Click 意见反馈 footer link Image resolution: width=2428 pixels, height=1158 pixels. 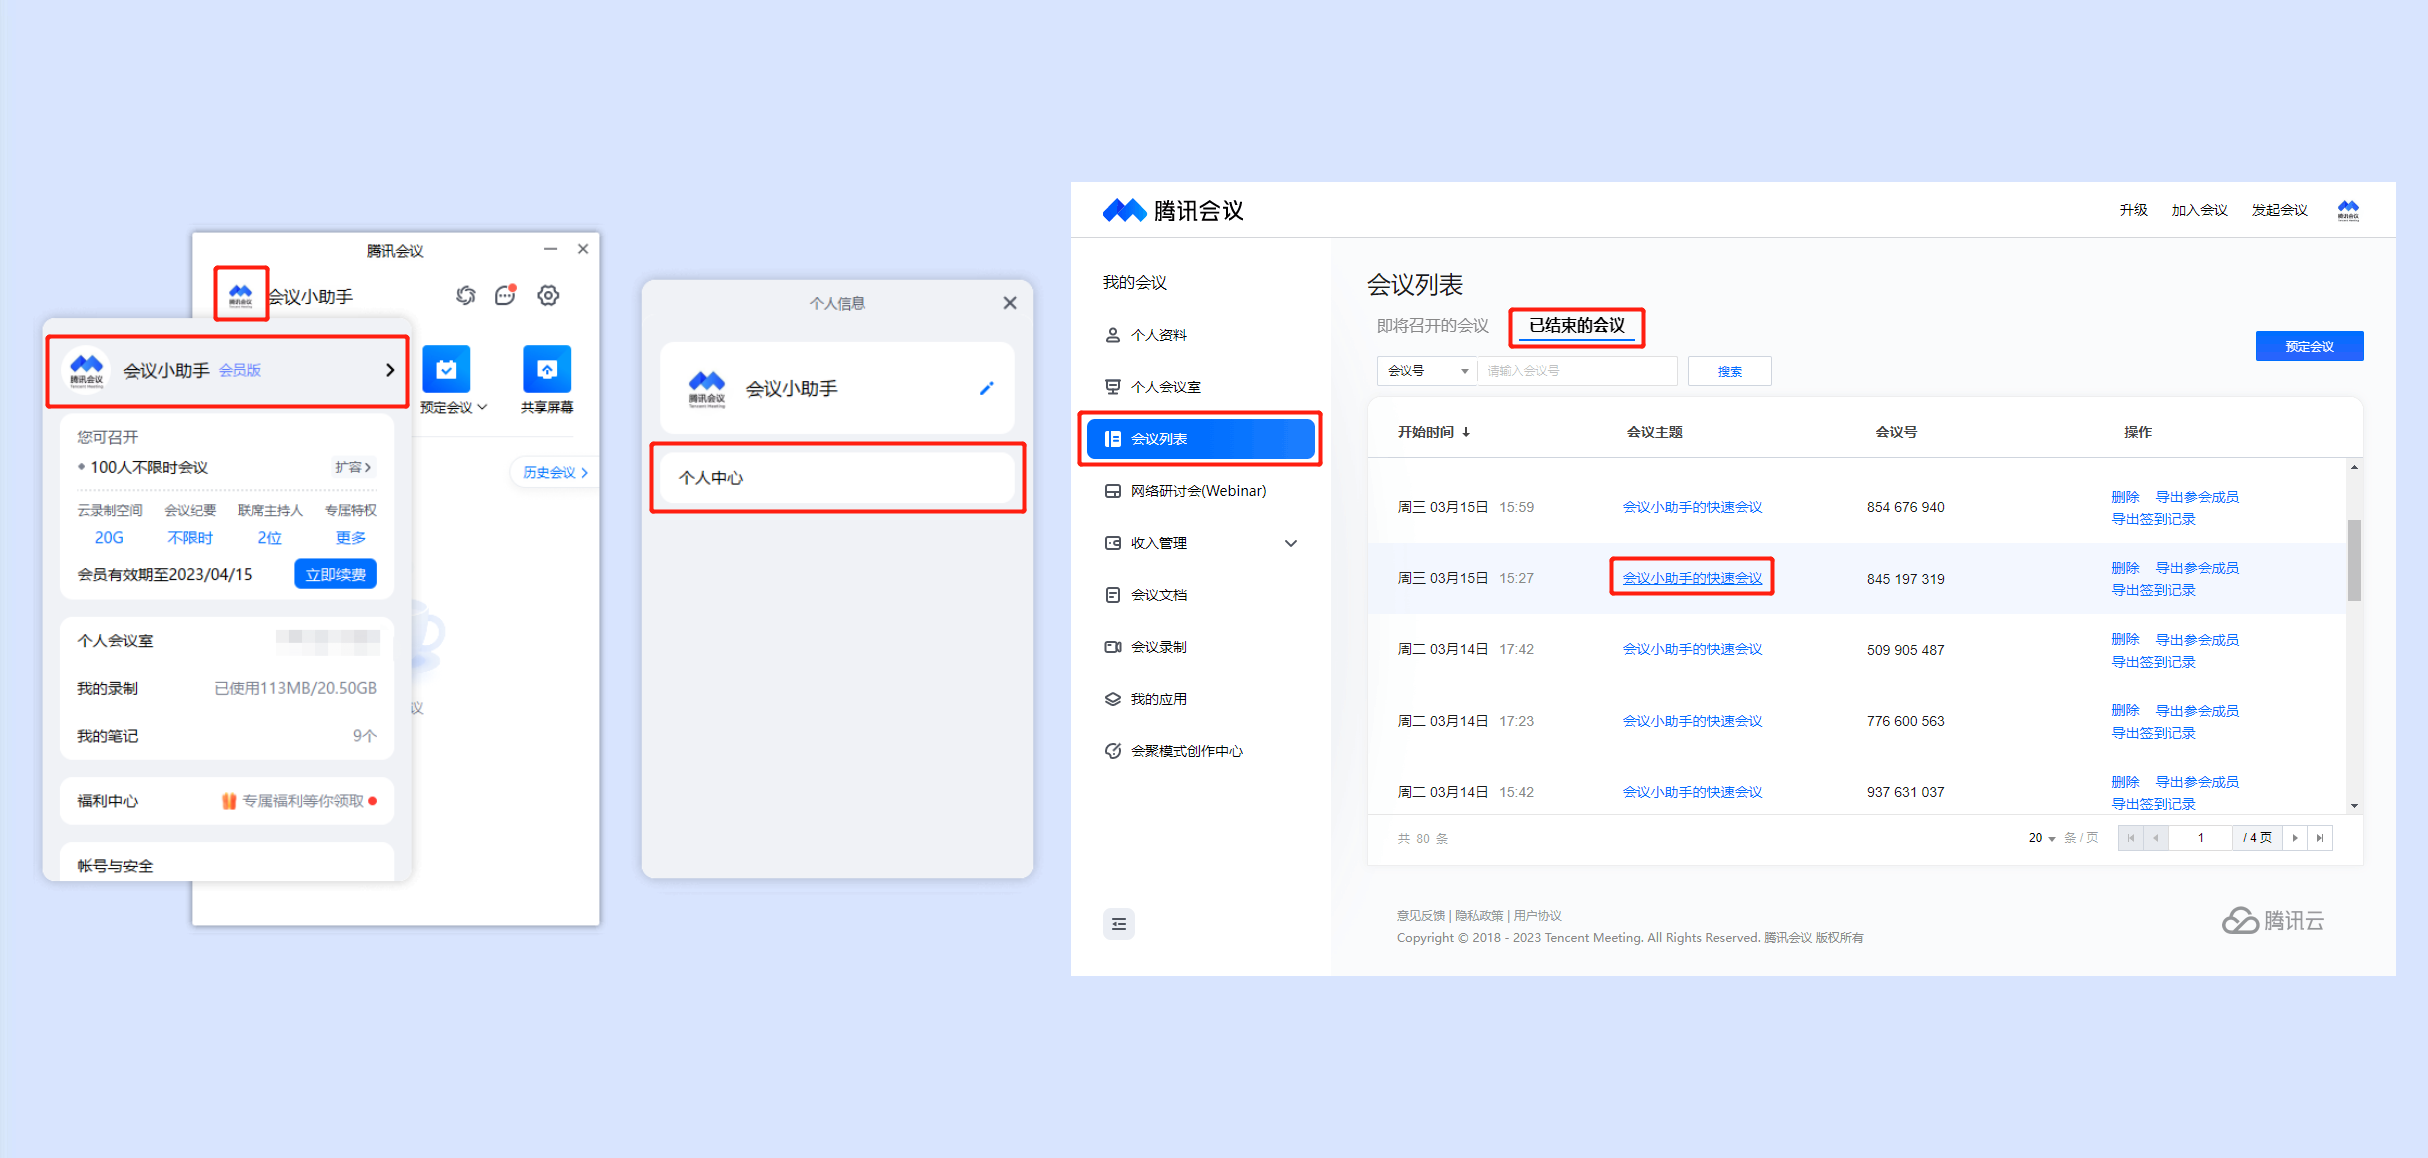click(1420, 916)
